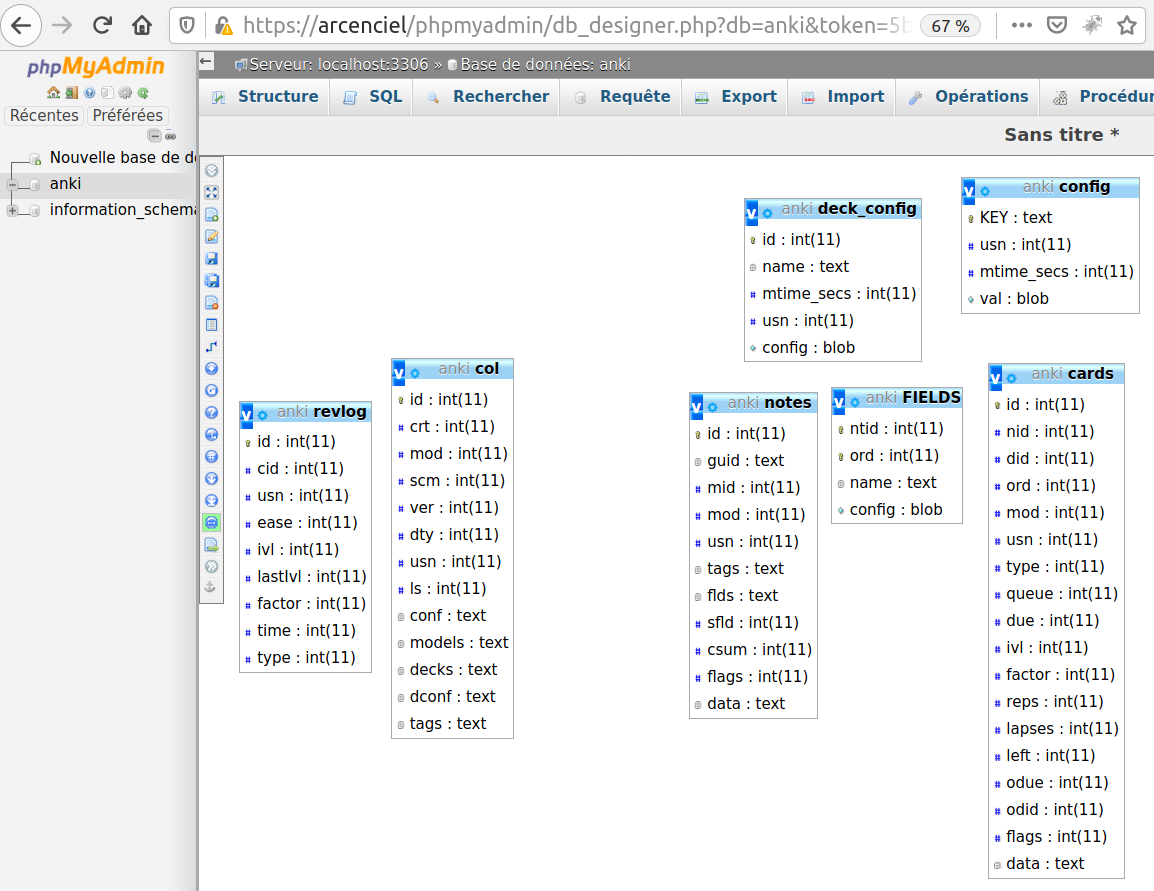Reload the page in the browser
Screen dimensions: 1154x891
click(102, 26)
